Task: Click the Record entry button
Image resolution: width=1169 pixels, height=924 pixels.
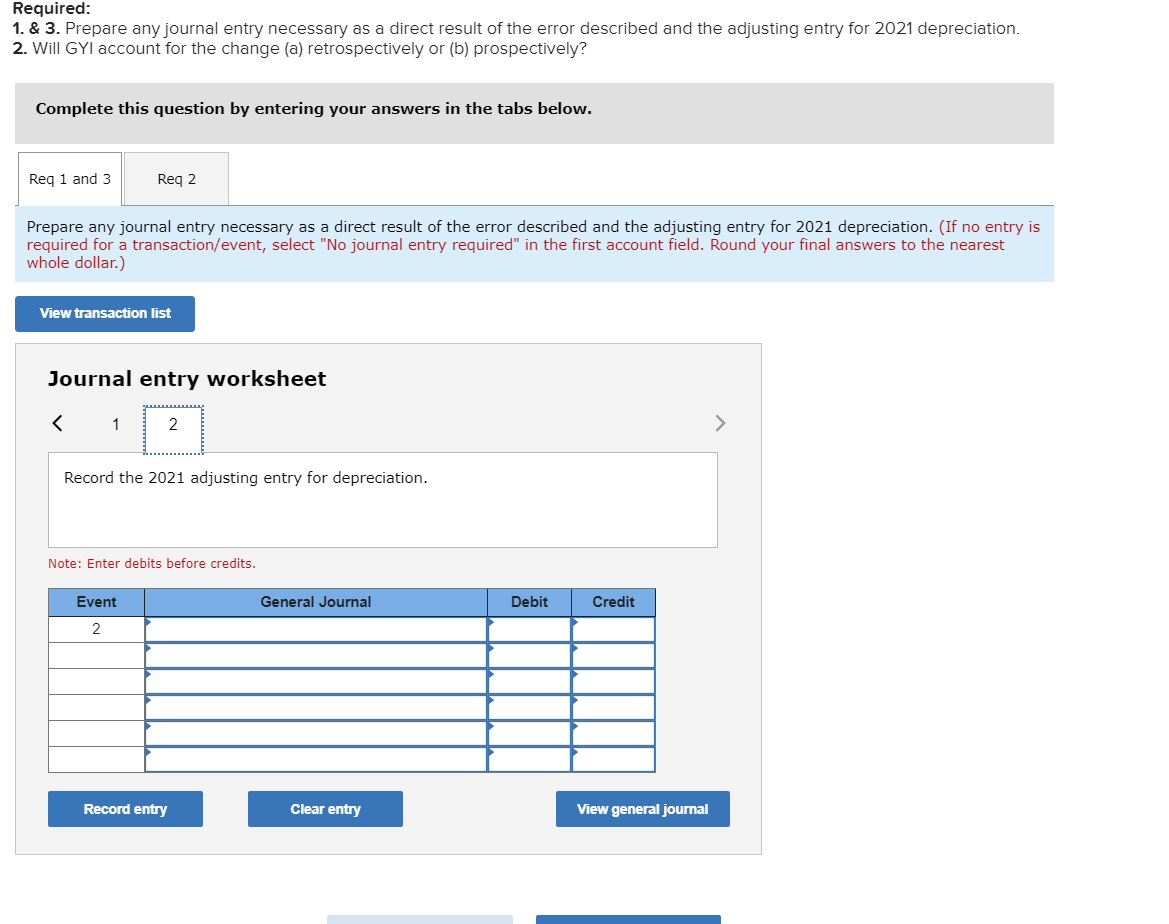Action: (125, 808)
